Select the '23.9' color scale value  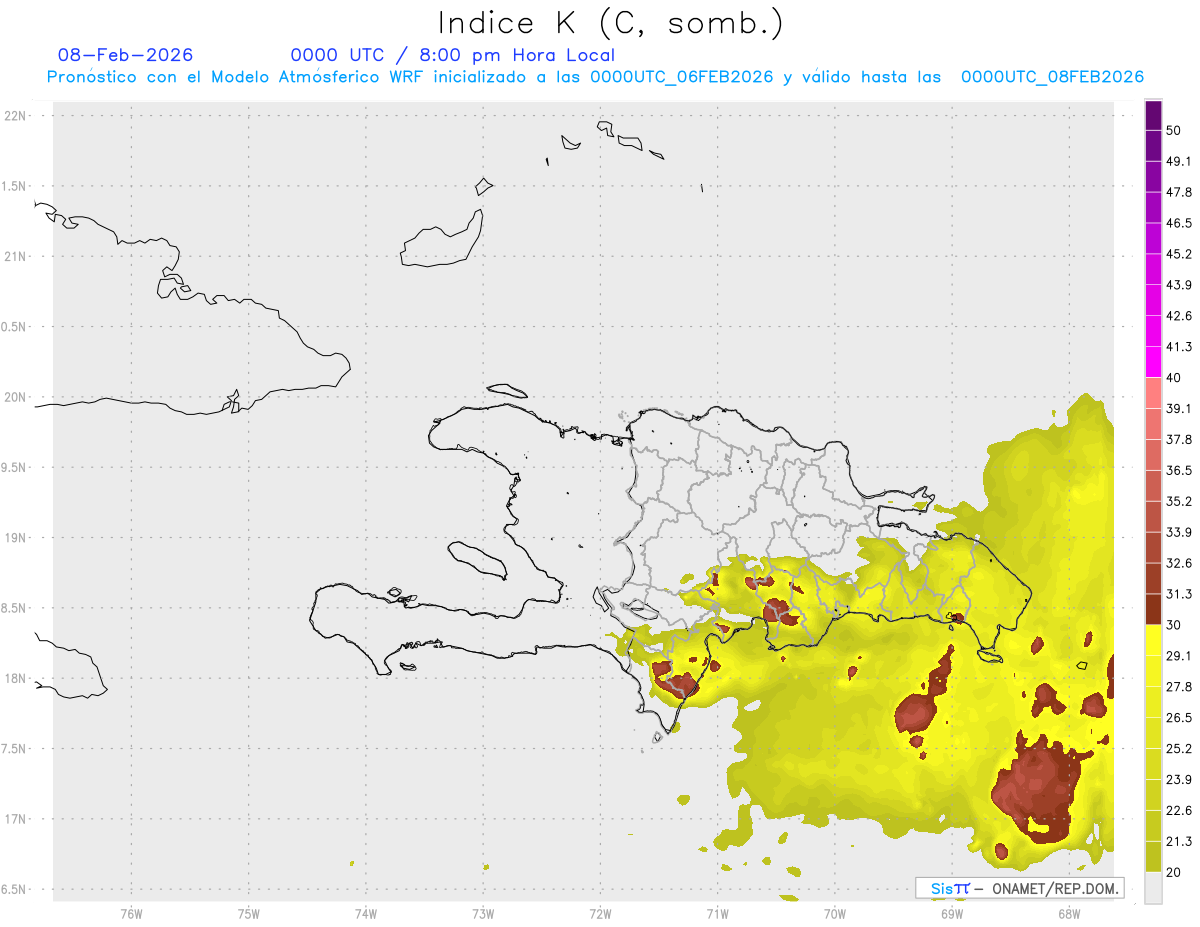[x=1179, y=780]
